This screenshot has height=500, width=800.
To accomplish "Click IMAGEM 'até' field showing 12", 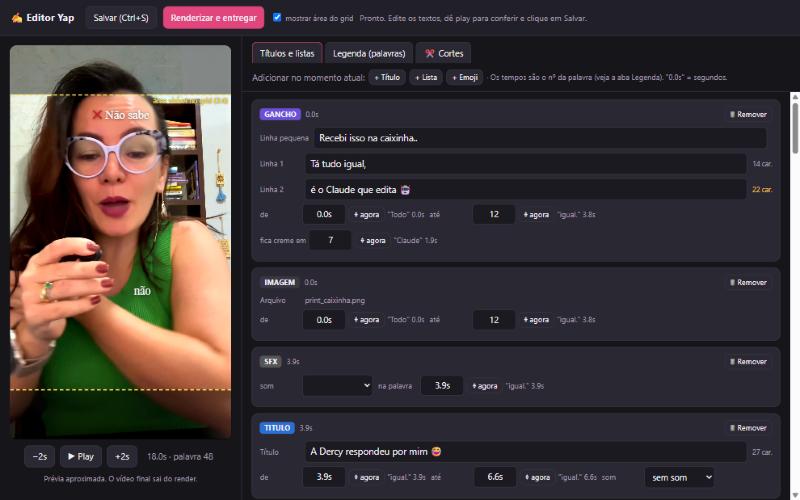I will click(x=494, y=320).
